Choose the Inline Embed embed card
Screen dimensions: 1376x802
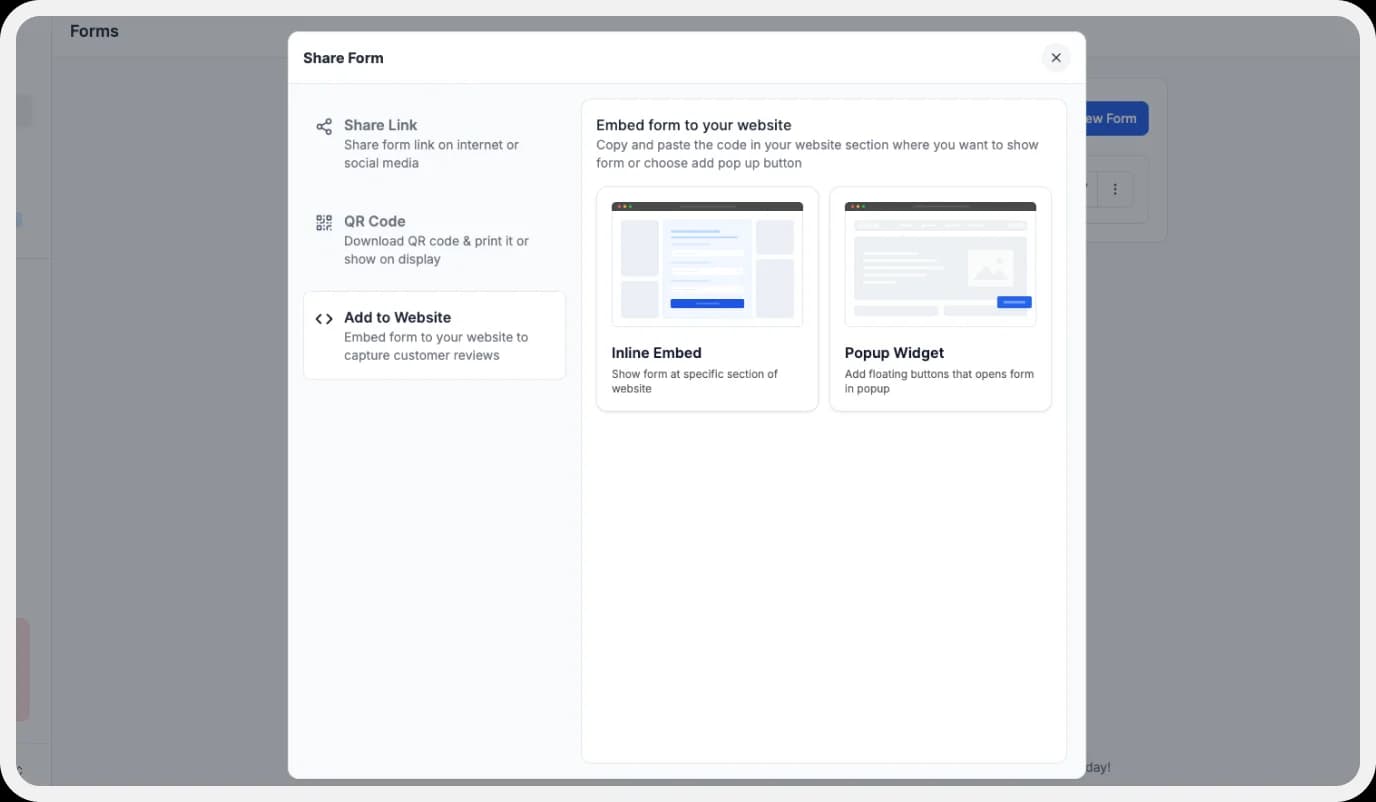pos(707,298)
